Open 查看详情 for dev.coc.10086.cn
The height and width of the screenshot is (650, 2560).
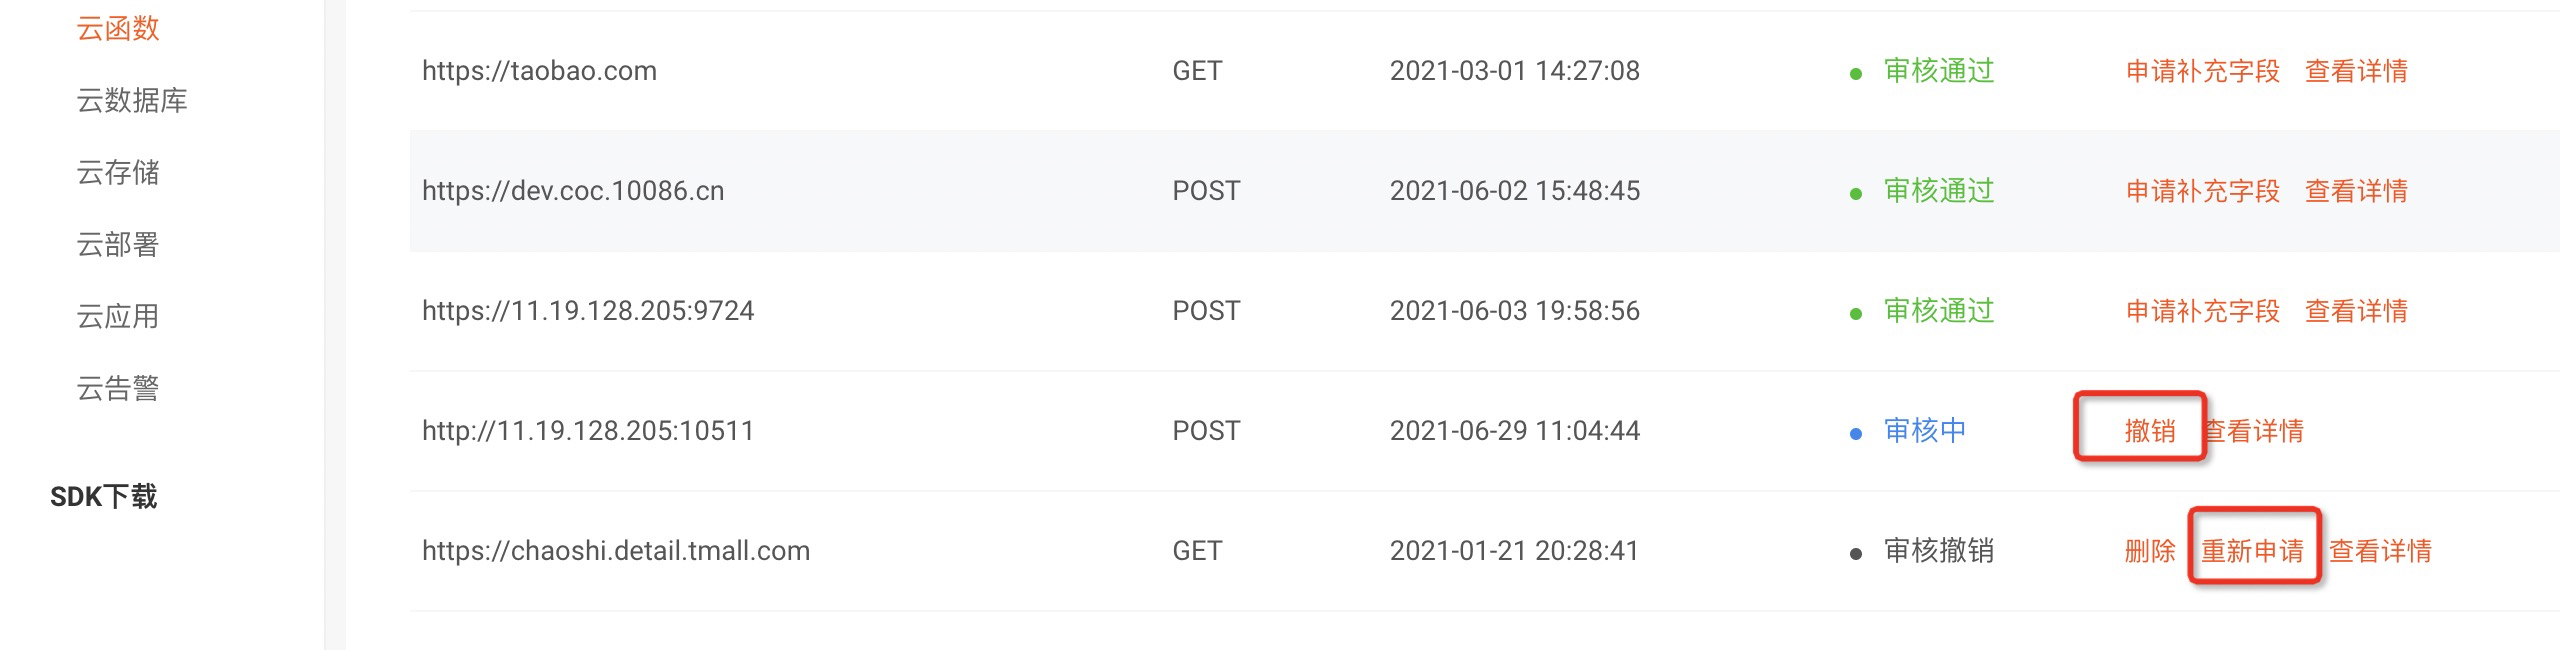point(2357,191)
